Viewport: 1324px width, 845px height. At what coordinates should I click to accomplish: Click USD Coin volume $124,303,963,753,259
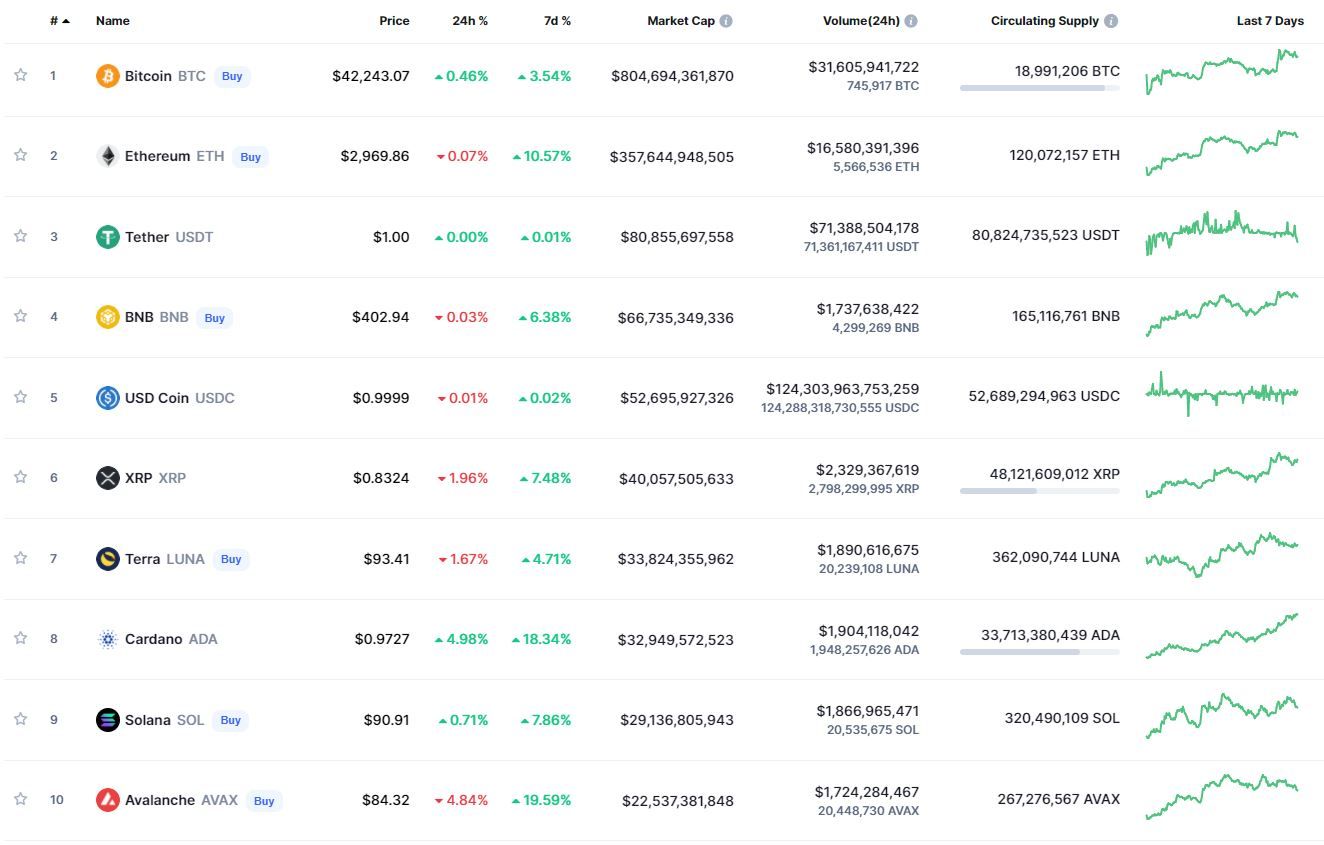click(843, 389)
